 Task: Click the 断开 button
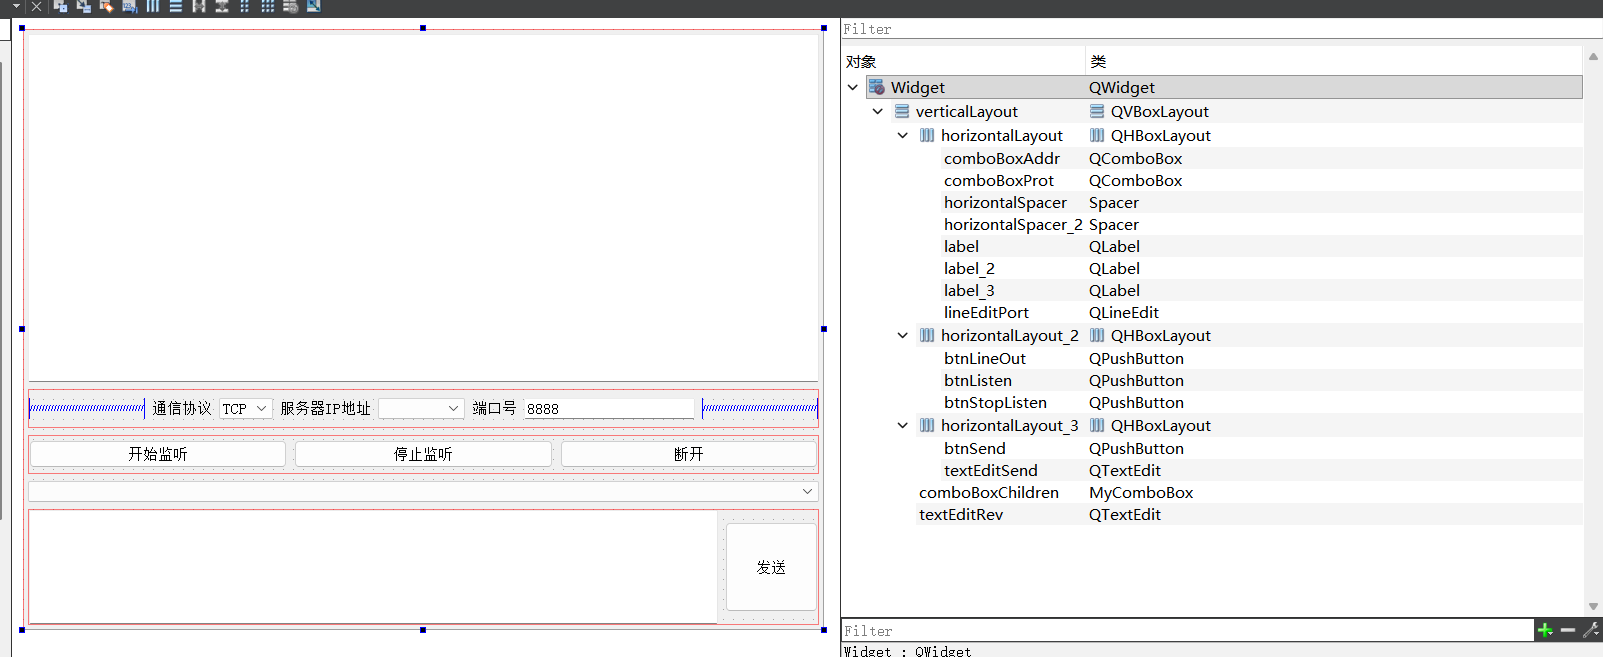689,454
